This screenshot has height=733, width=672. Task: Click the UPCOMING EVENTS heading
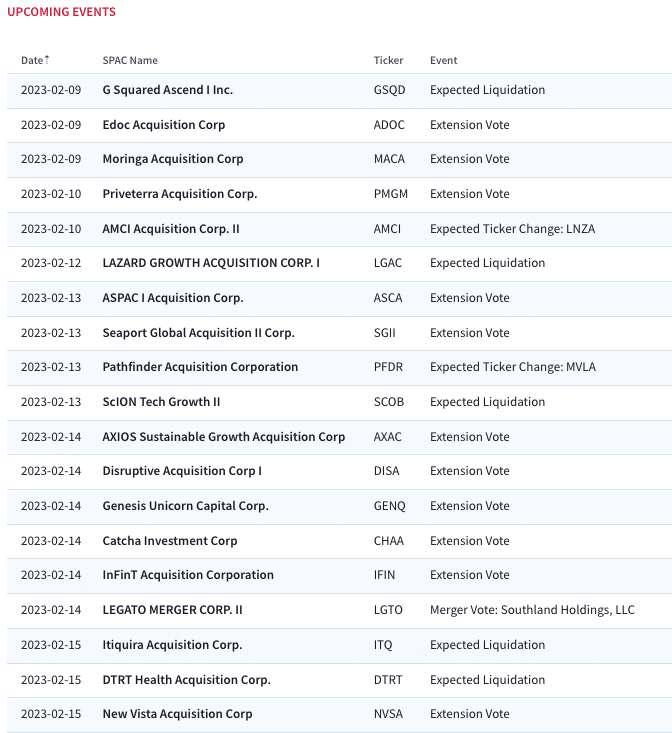[61, 12]
